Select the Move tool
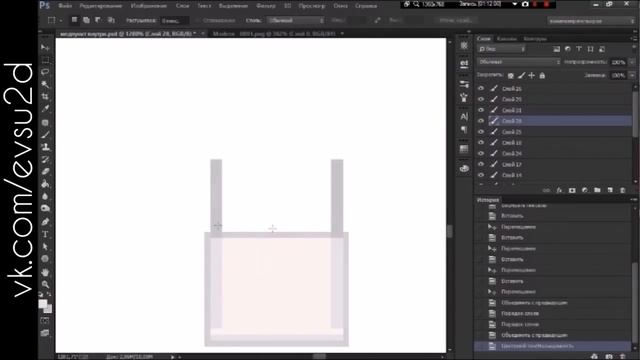Viewport: 640px width, 360px height. 45,47
